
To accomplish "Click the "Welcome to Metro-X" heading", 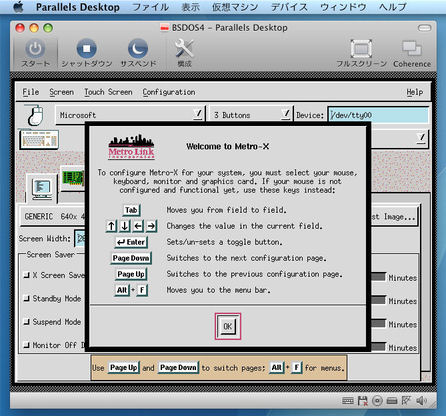I will tap(228, 147).
